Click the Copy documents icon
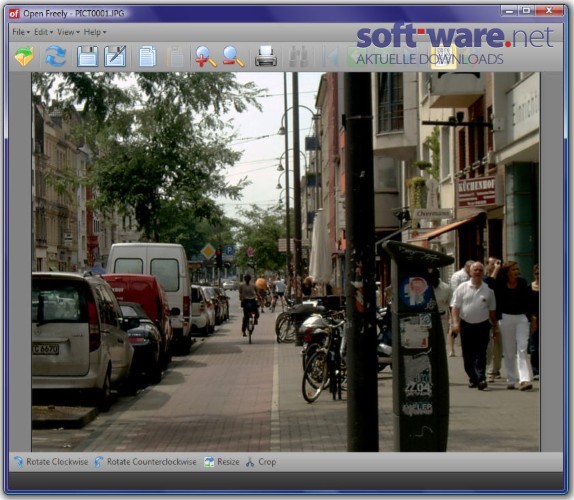 pyautogui.click(x=148, y=56)
